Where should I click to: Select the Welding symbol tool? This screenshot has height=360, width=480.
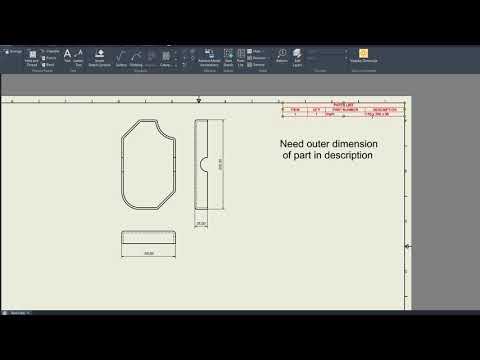pos(136,58)
